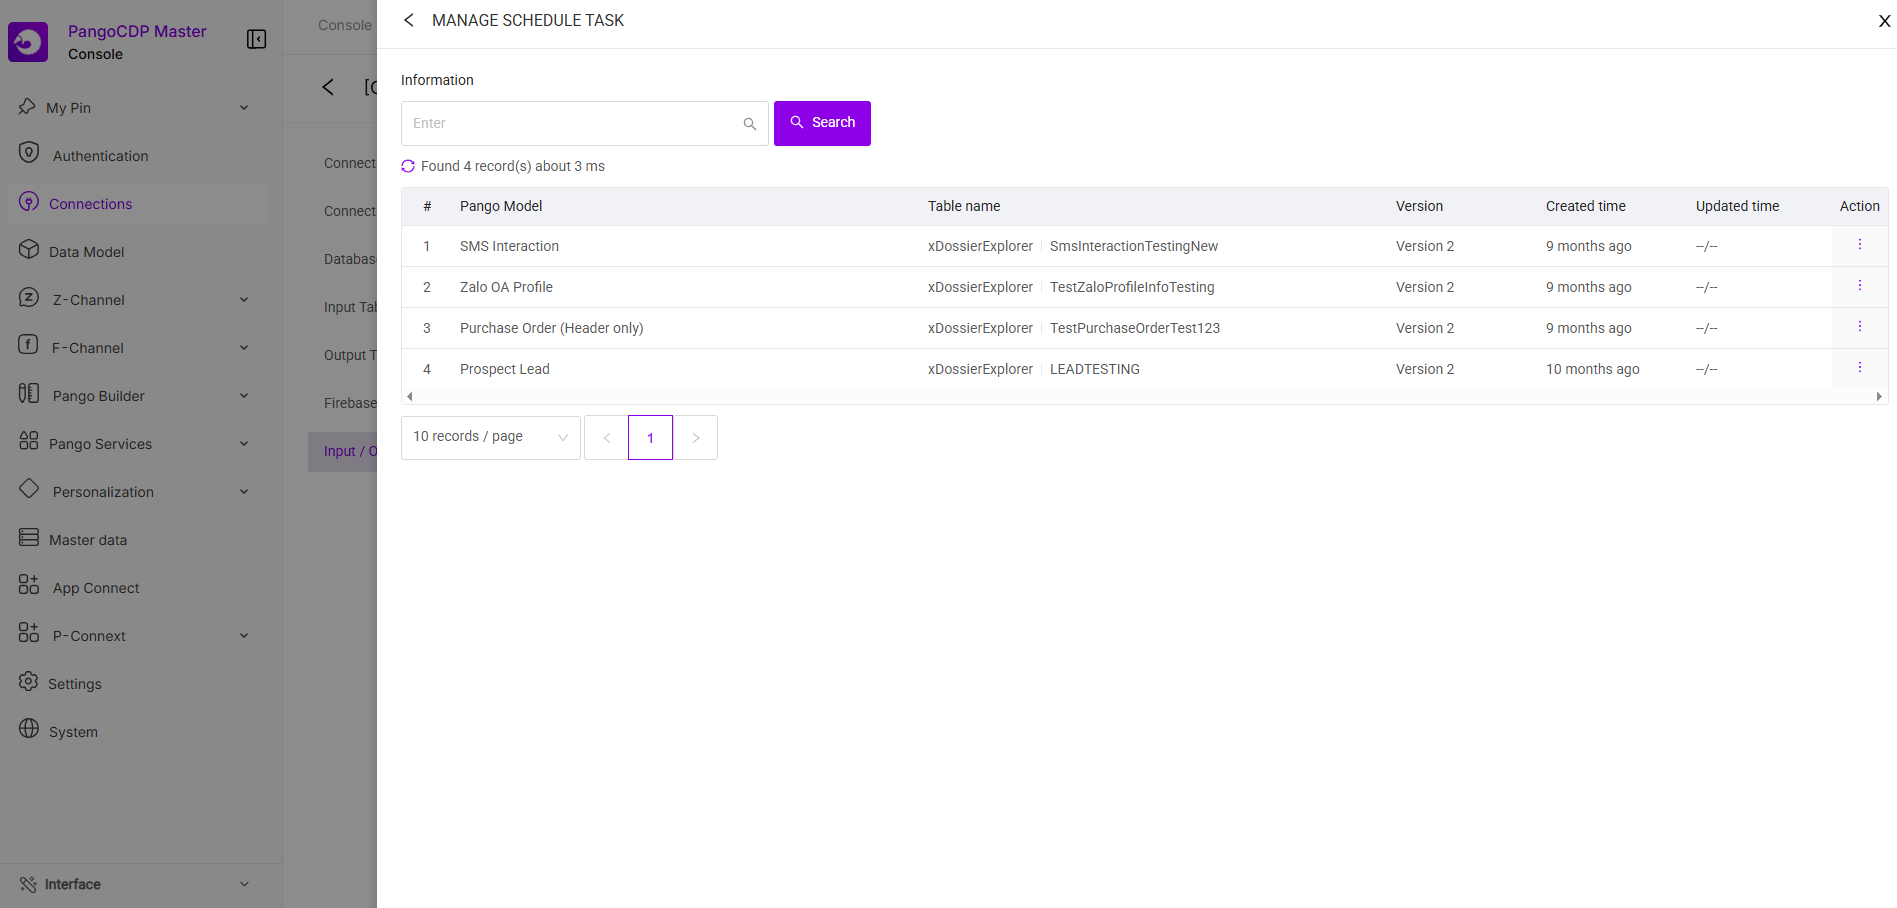Select page 1 in pagination
Screen dimensions: 1897x908
[650, 438]
